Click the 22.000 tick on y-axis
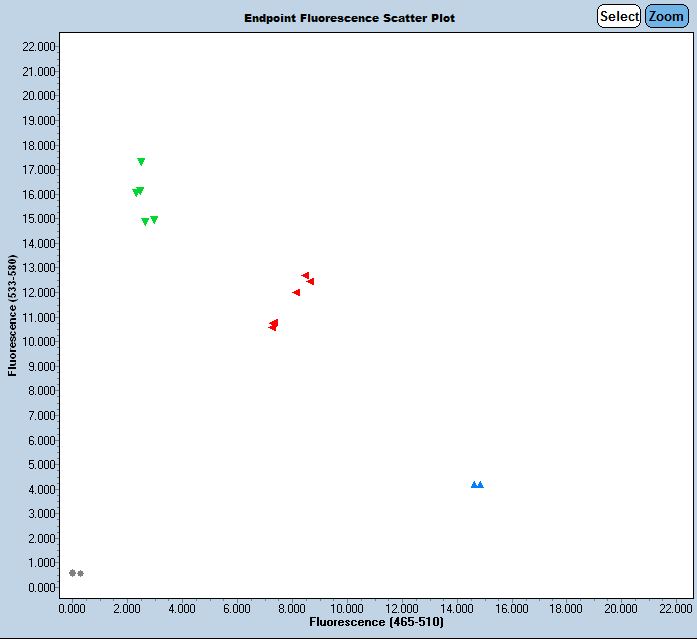 [39, 47]
